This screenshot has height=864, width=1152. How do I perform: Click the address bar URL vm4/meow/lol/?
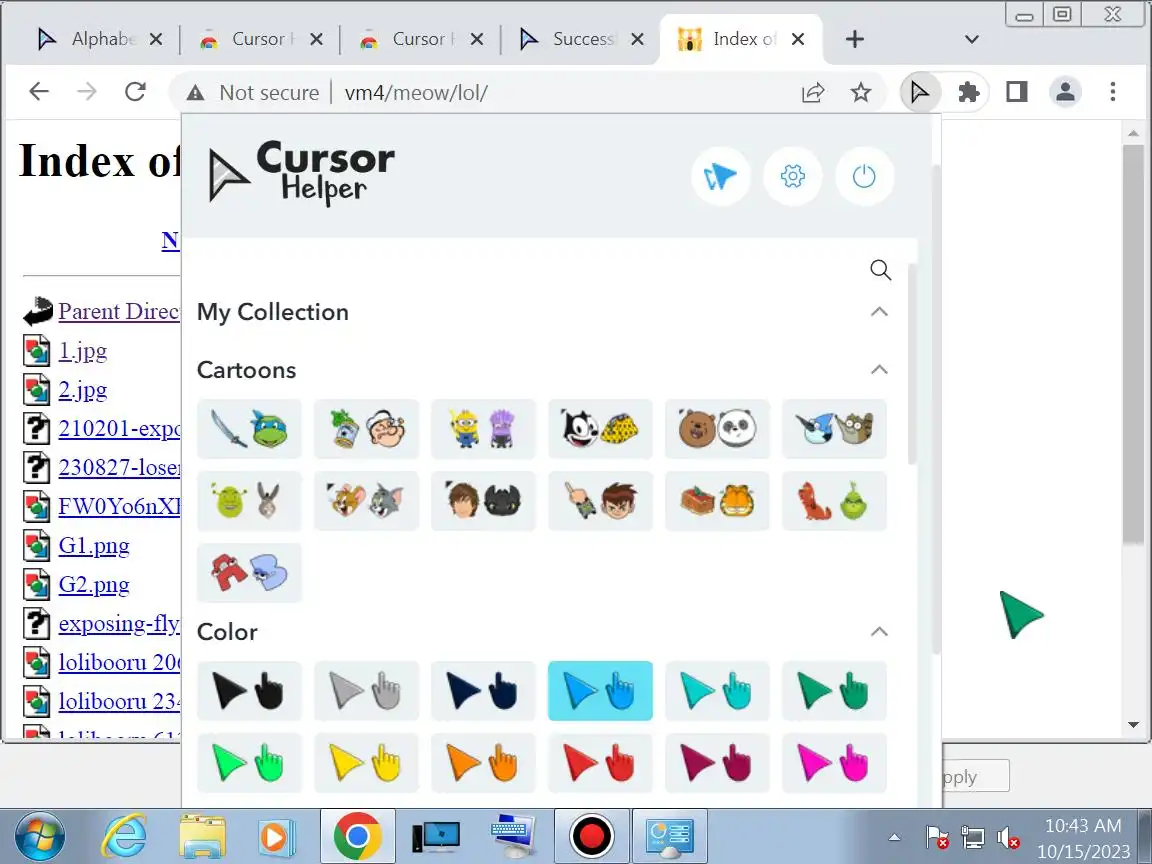point(416,93)
